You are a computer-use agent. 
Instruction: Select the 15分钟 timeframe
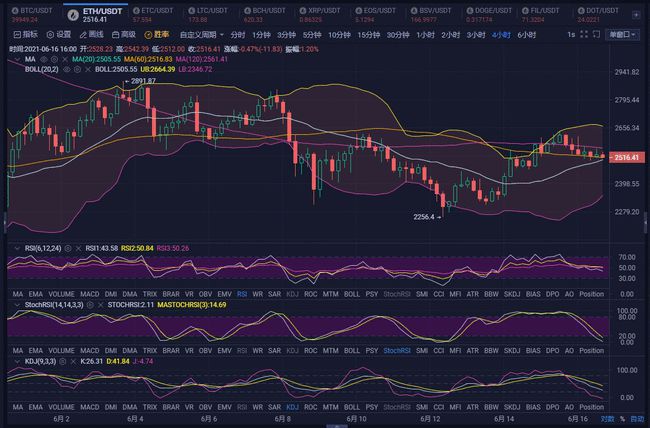pos(369,33)
